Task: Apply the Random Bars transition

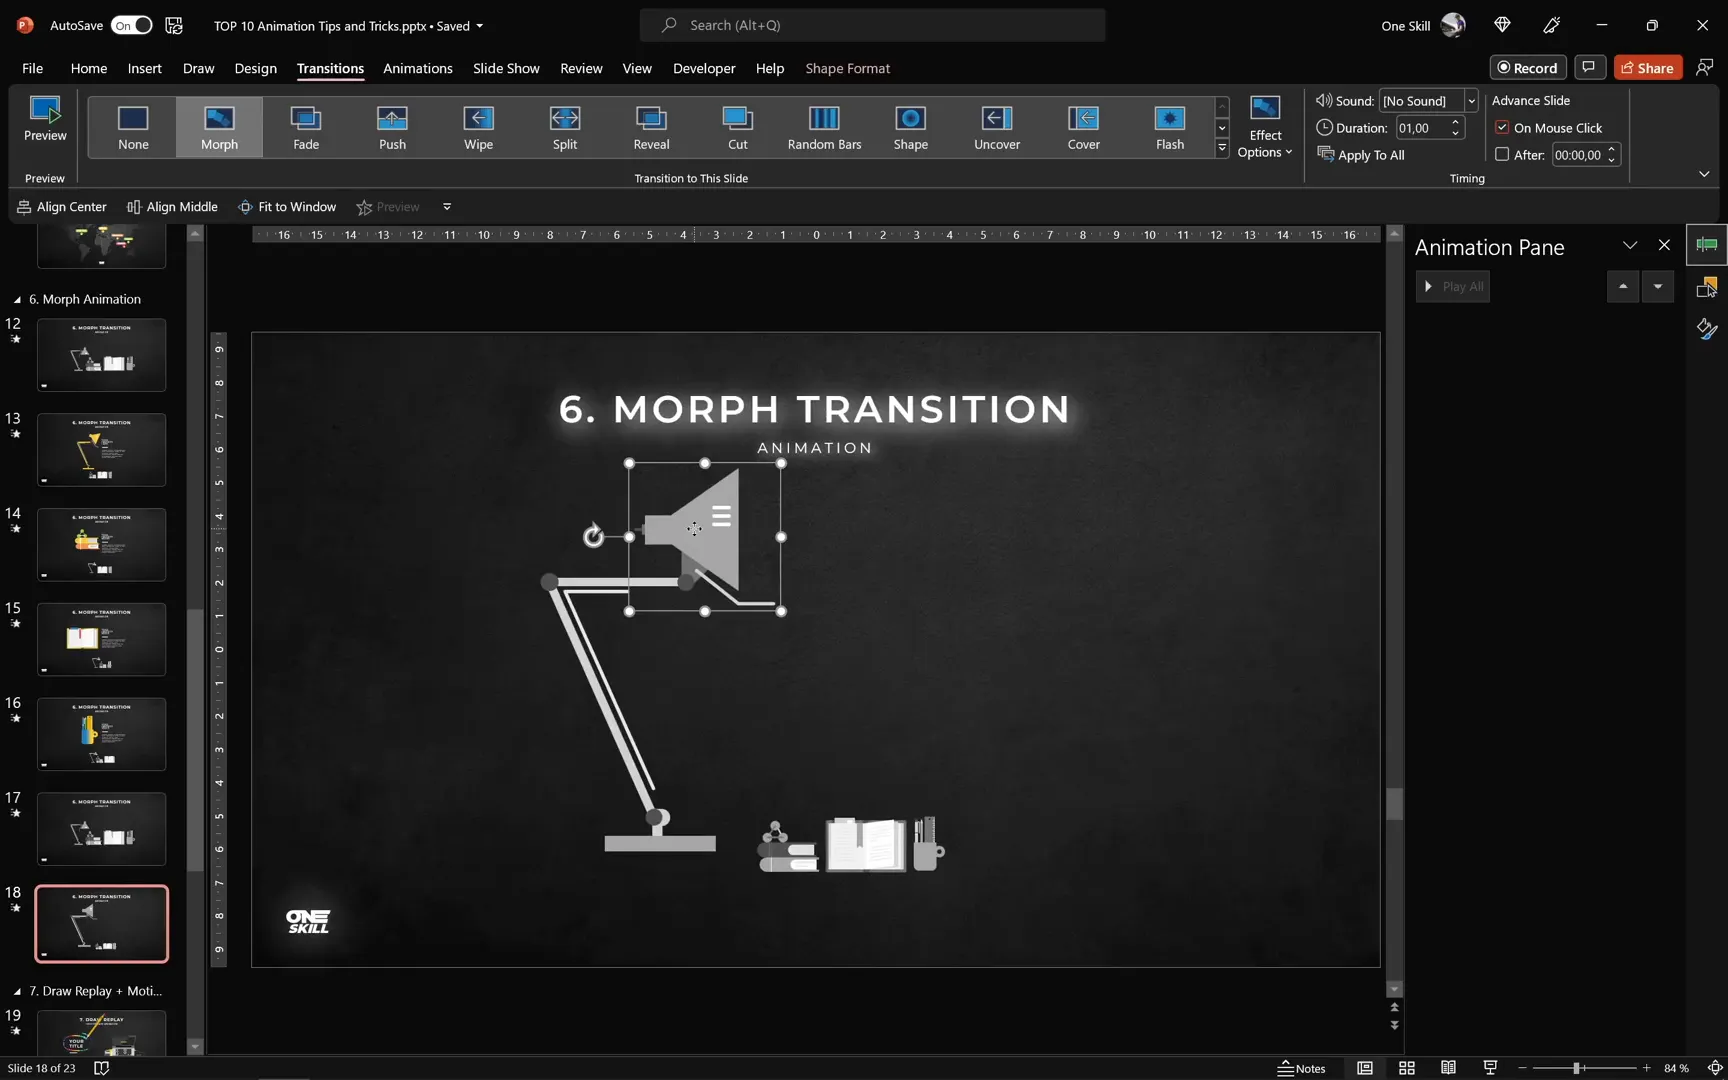Action: click(824, 127)
